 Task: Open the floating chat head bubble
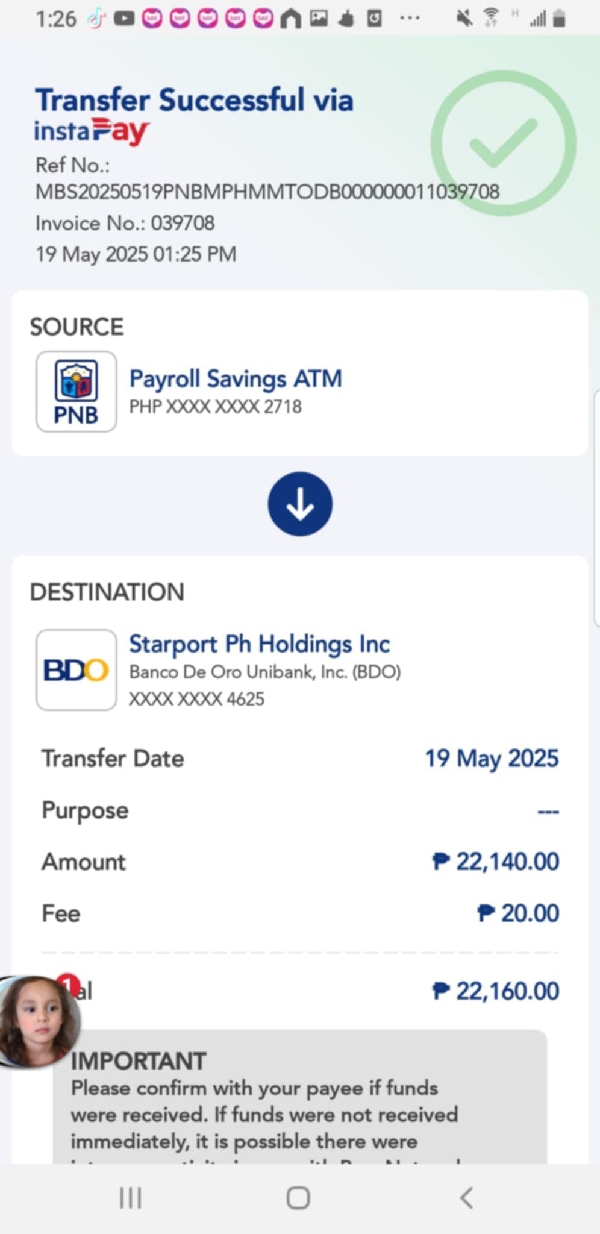38,1021
